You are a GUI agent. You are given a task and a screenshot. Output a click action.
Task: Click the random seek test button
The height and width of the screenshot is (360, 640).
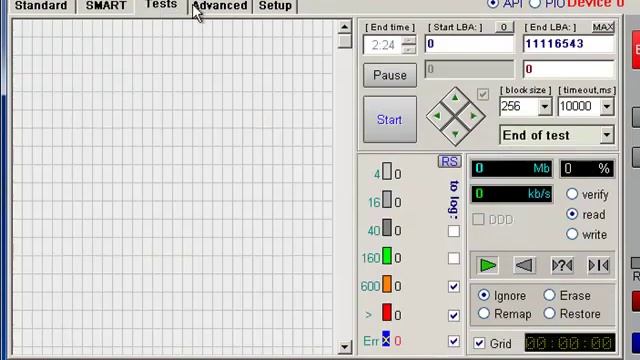click(x=562, y=265)
